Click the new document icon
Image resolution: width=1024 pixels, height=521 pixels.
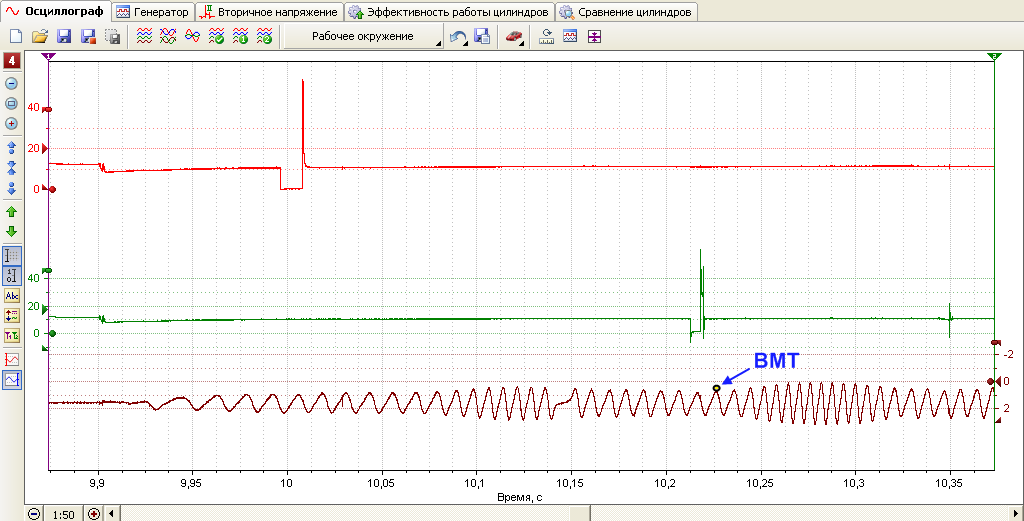16,37
